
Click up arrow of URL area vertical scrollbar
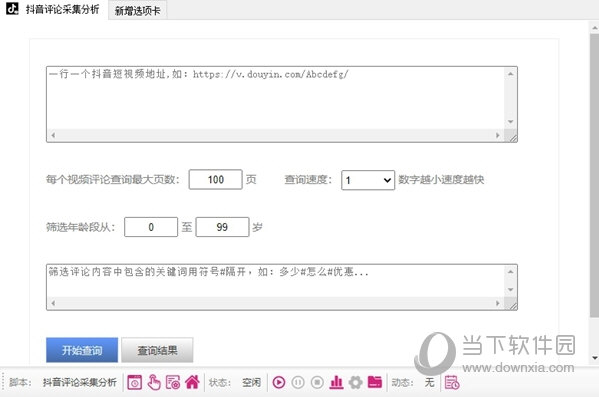[511, 74]
